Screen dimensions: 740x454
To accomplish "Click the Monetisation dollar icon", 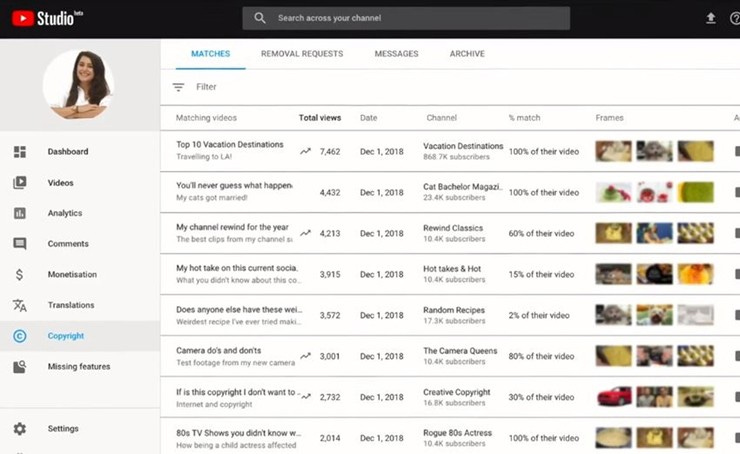I will (x=19, y=274).
